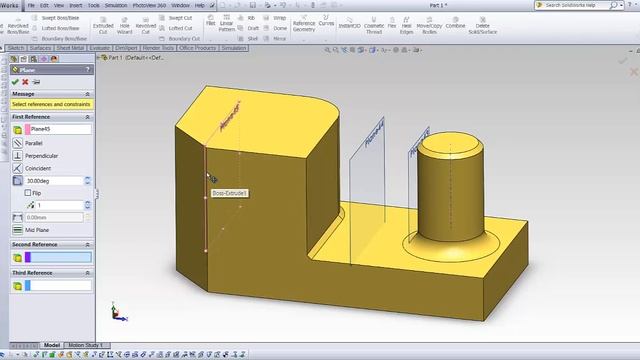This screenshot has width=640, height=360.
Task: Click the Boundary Cut button
Action: point(180,38)
